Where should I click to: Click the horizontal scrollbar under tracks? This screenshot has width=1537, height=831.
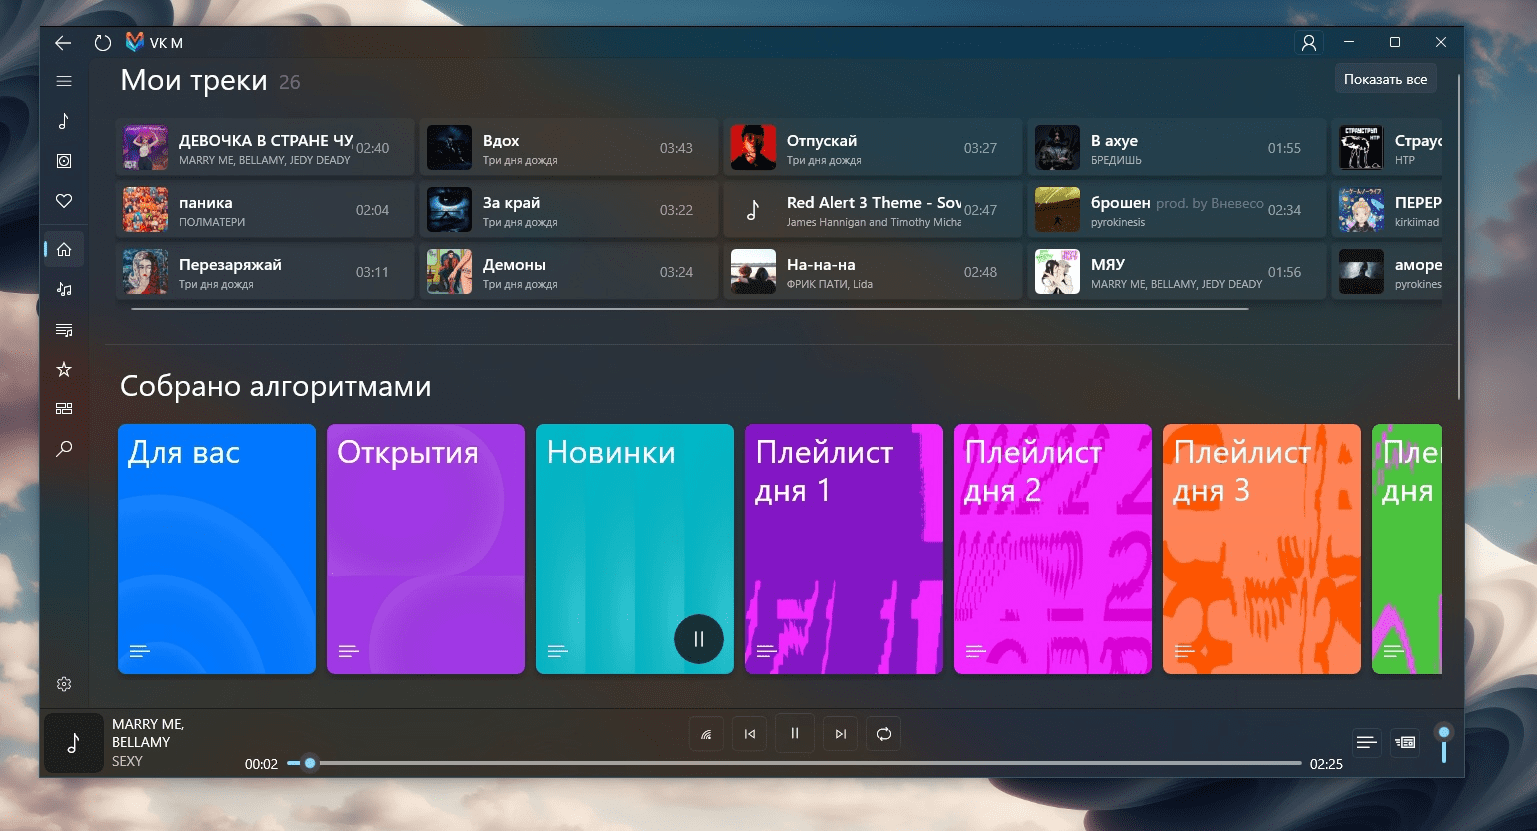pyautogui.click(x=690, y=310)
